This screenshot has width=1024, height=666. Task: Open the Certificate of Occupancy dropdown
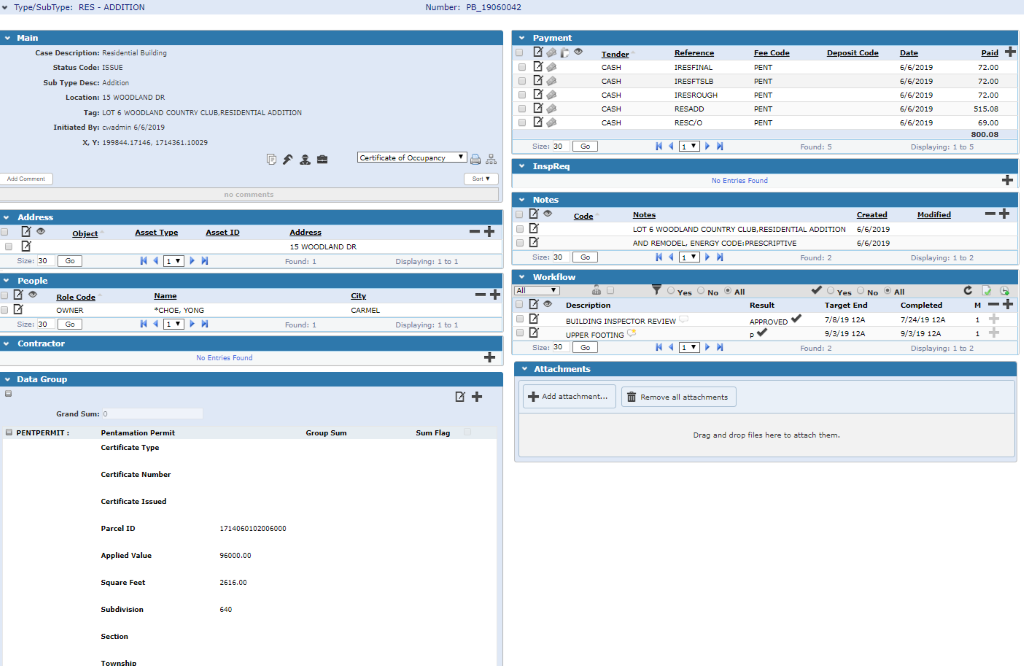pos(412,157)
